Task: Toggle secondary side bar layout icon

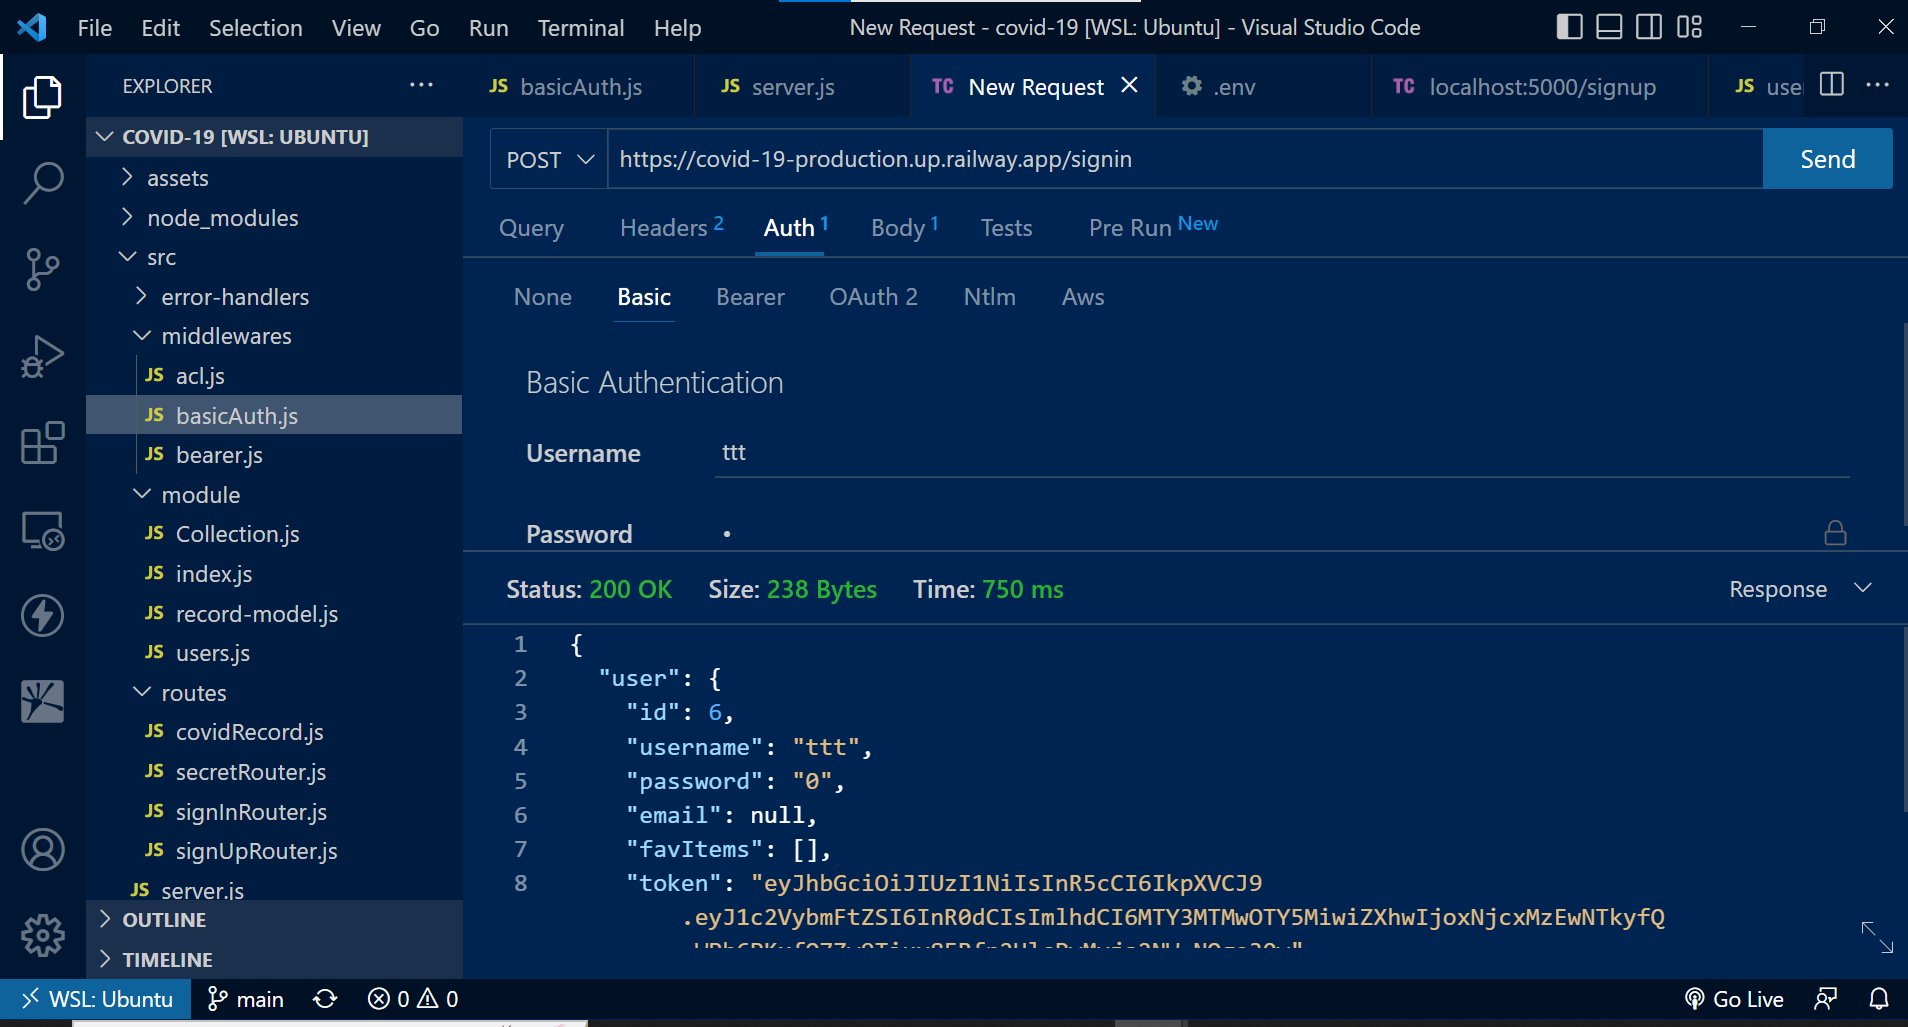Action: point(1649,27)
